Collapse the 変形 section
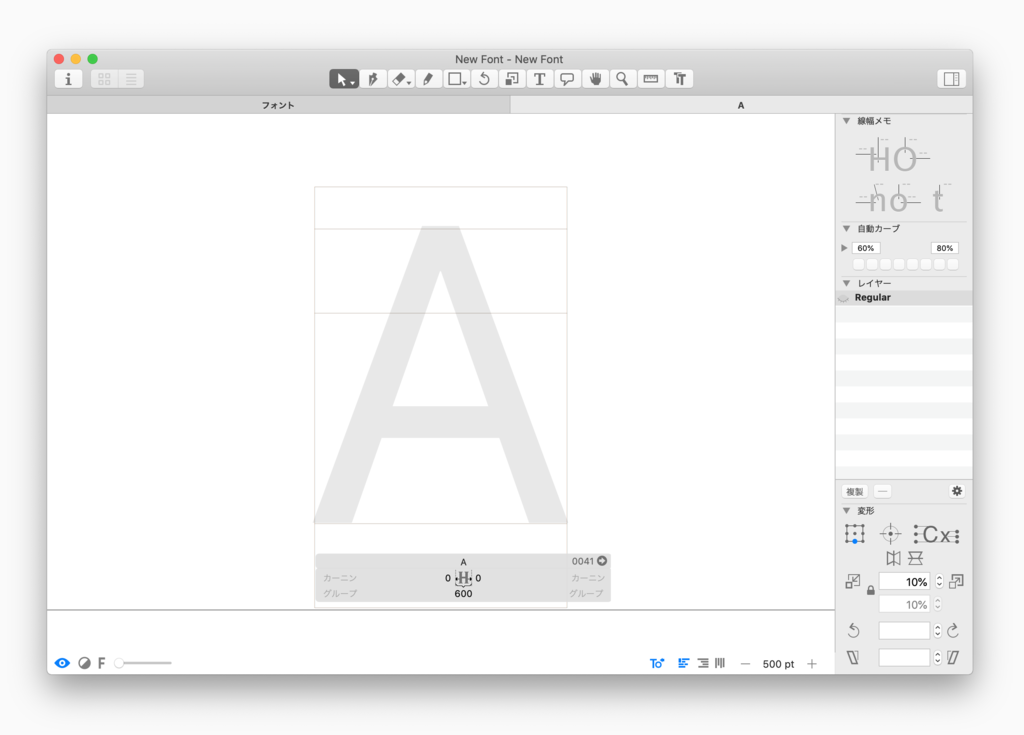This screenshot has height=735, width=1024. [x=846, y=511]
